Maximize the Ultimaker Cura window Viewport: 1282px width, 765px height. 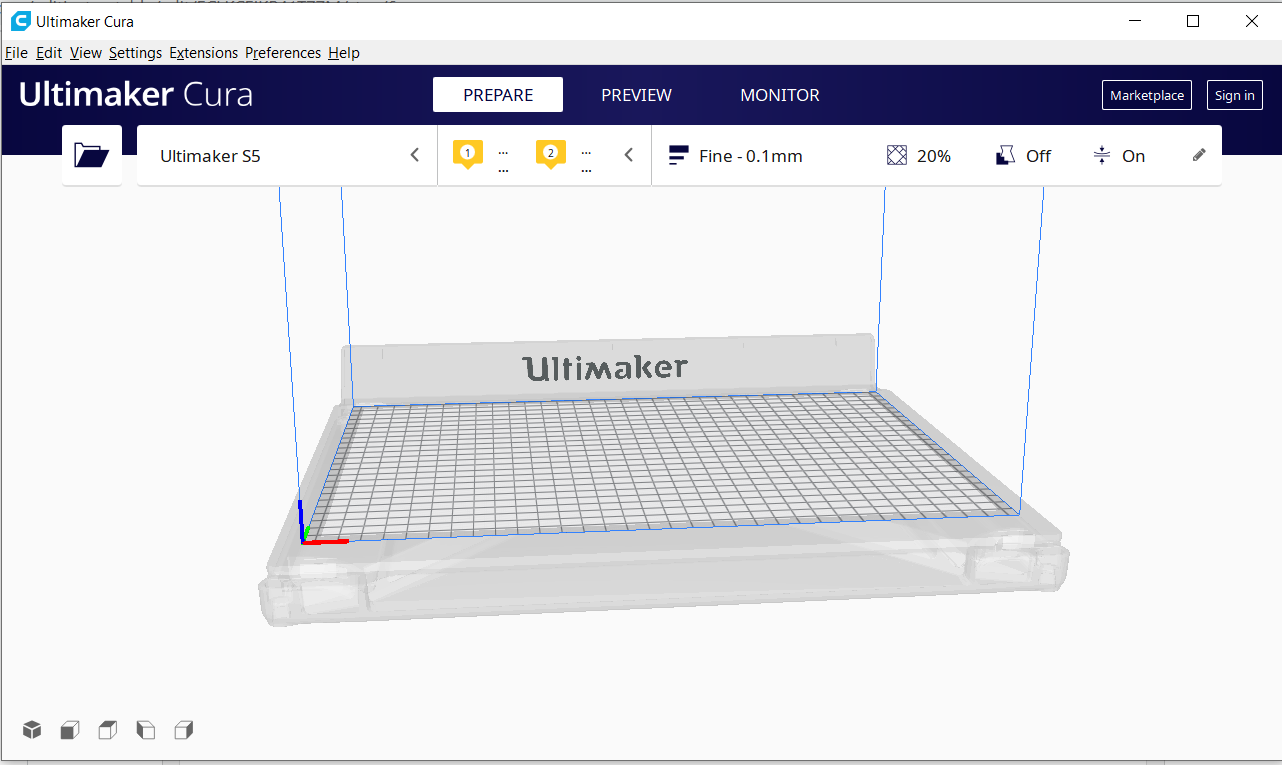[1192, 21]
